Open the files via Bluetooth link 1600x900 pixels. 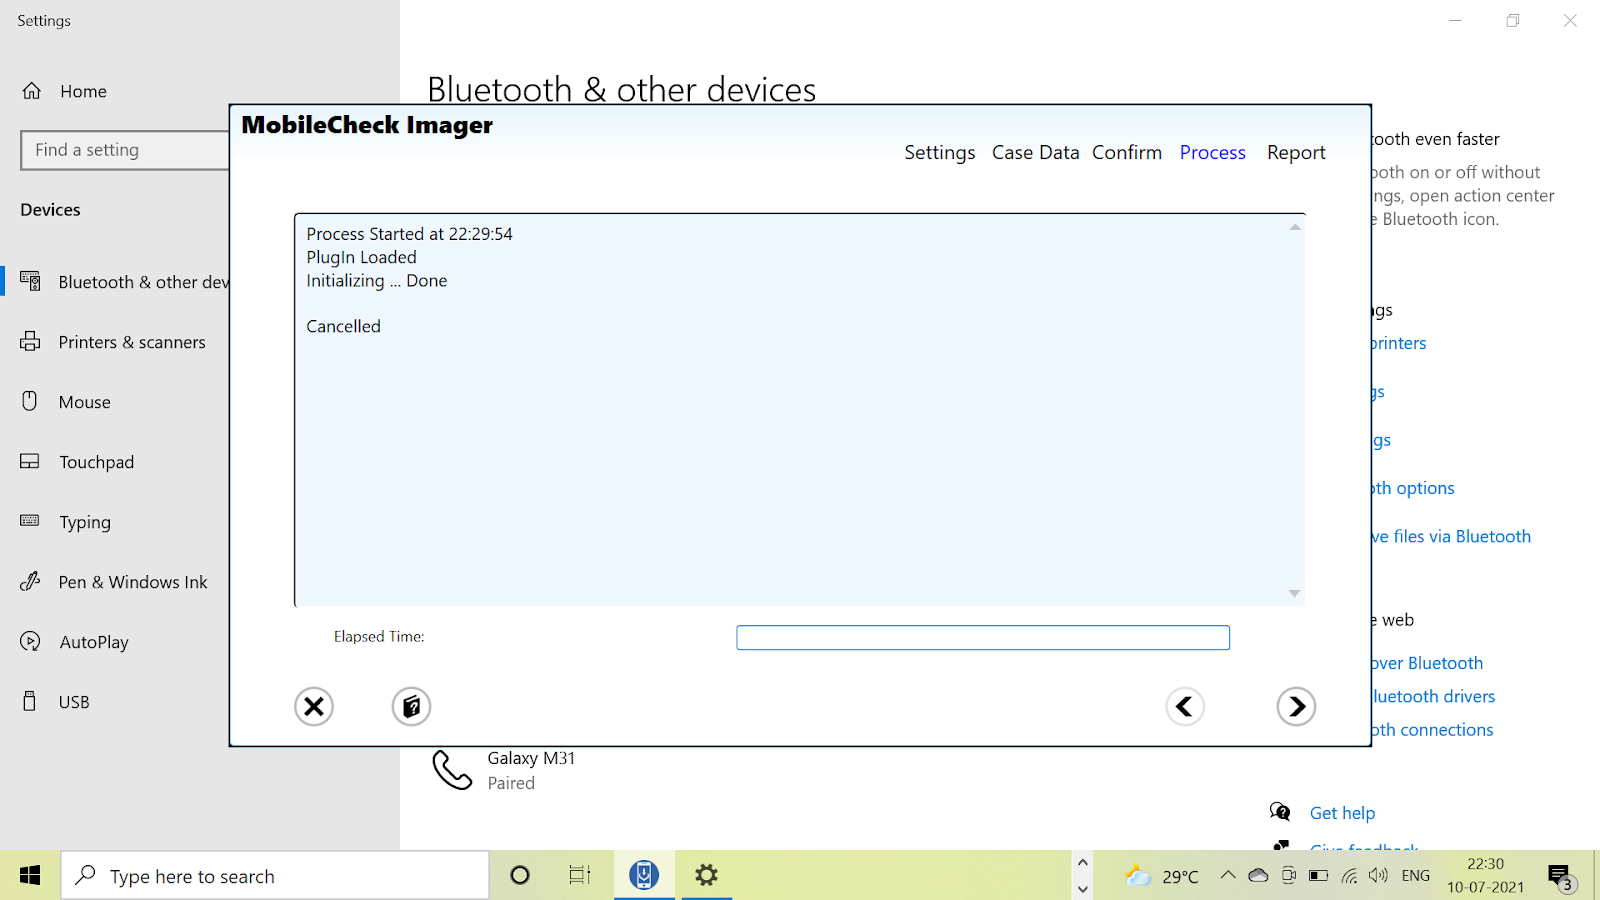(x=1451, y=537)
